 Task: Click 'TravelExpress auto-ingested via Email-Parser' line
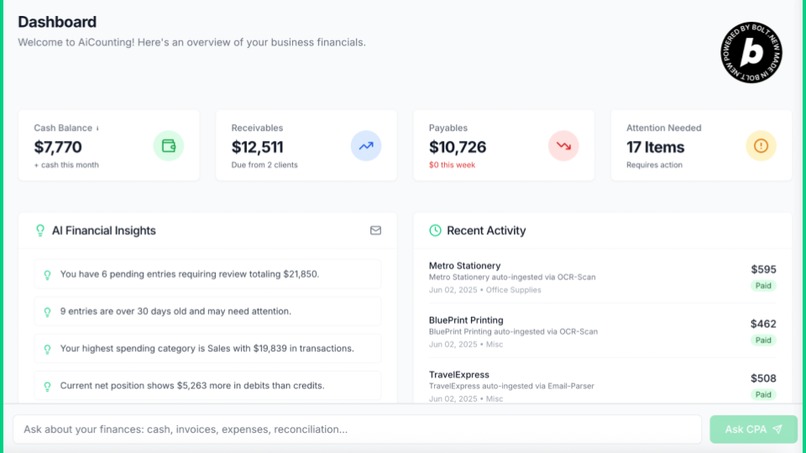coord(511,386)
